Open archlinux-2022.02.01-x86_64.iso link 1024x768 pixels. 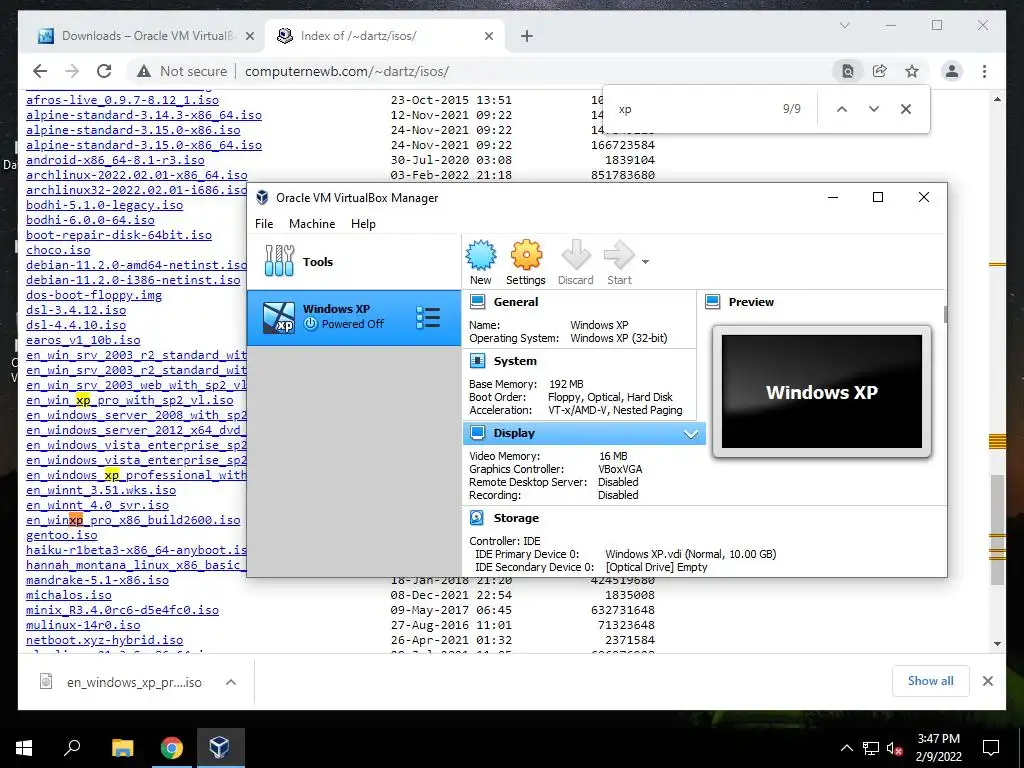coord(136,175)
